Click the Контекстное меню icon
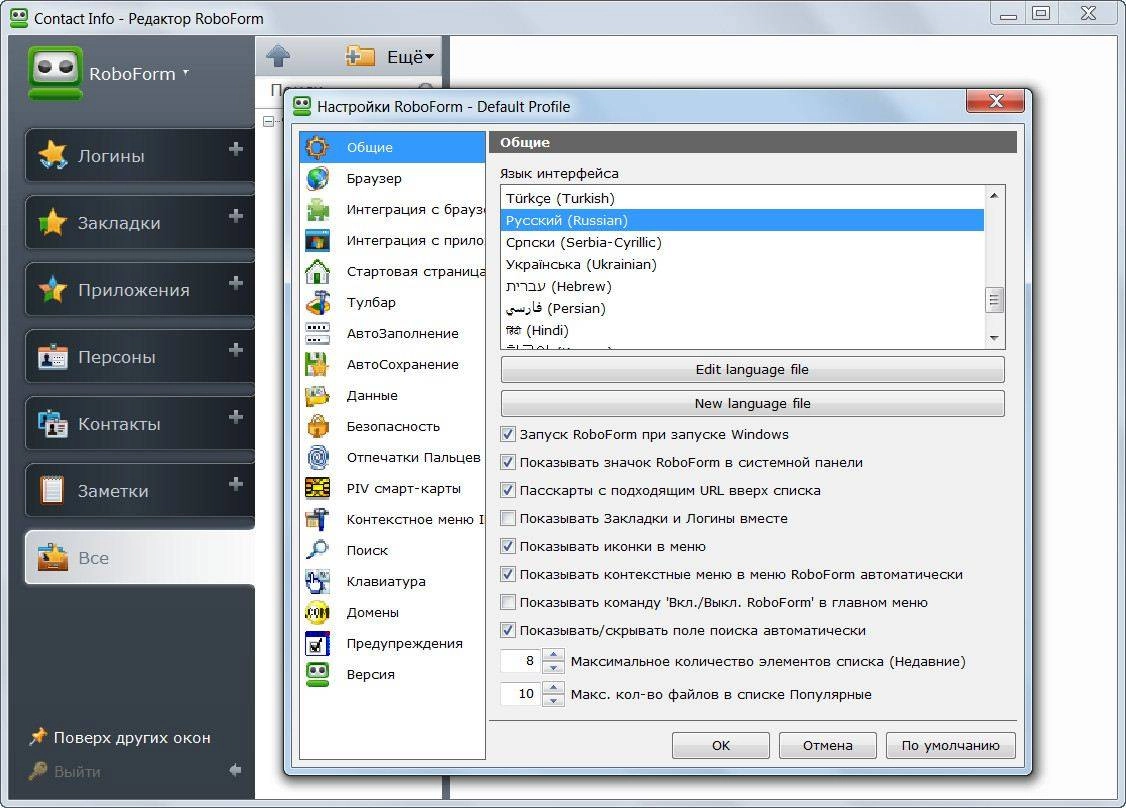This screenshot has width=1126, height=808. point(317,519)
